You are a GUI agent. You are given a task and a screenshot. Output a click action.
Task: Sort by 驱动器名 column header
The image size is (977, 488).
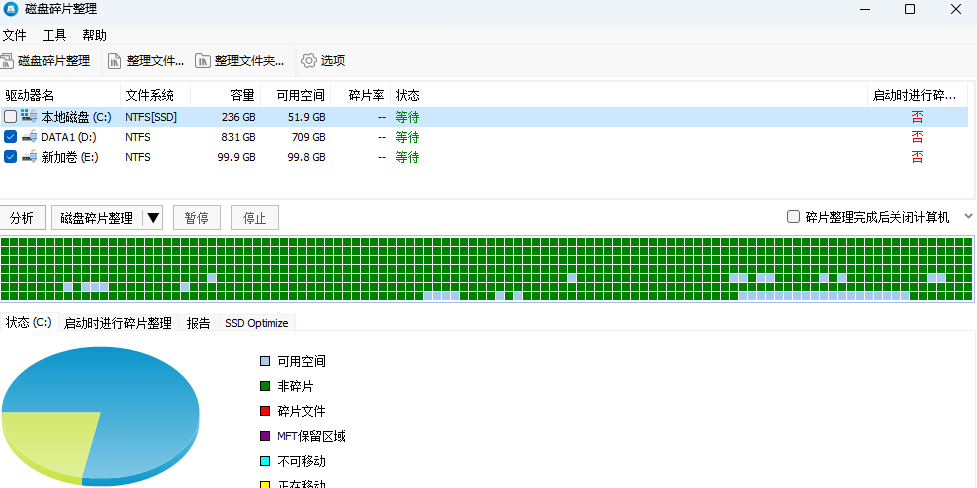[x=60, y=95]
